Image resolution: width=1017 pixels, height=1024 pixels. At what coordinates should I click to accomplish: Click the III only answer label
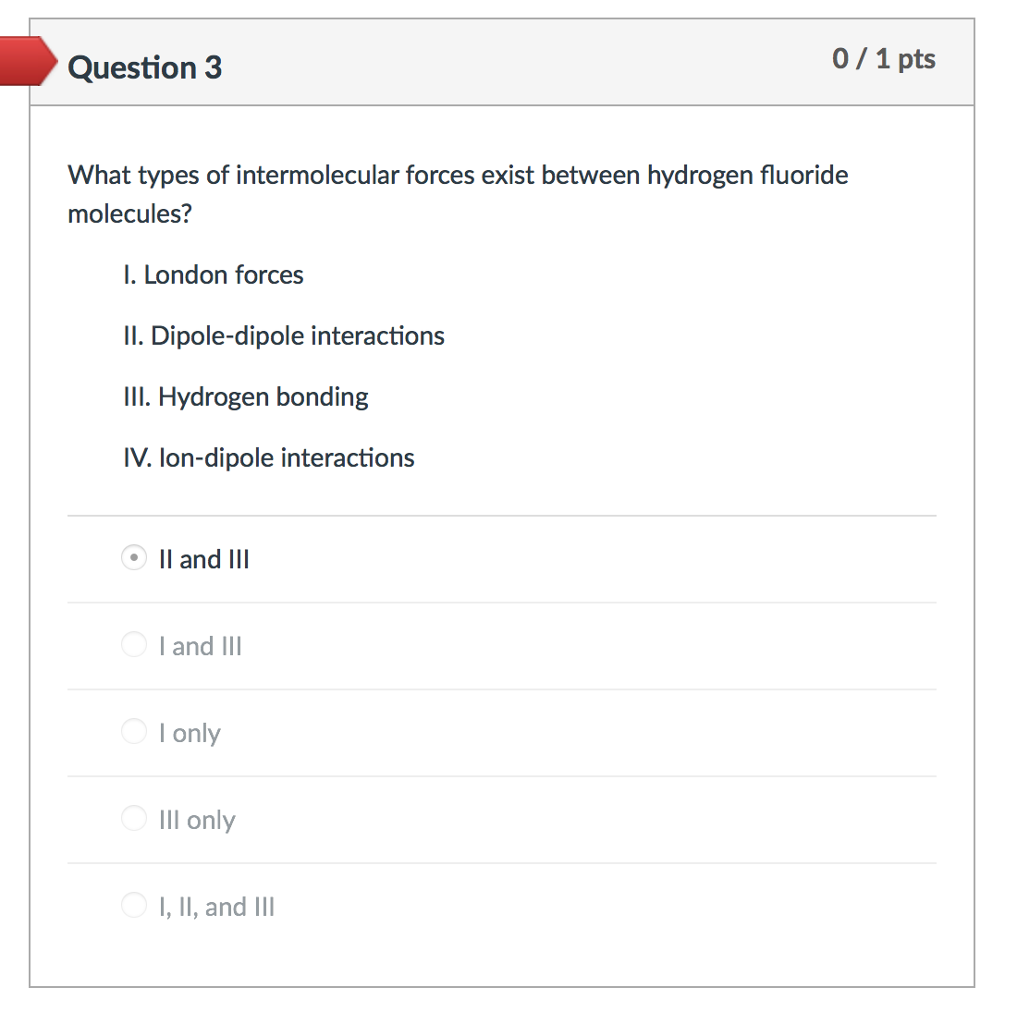click(197, 819)
